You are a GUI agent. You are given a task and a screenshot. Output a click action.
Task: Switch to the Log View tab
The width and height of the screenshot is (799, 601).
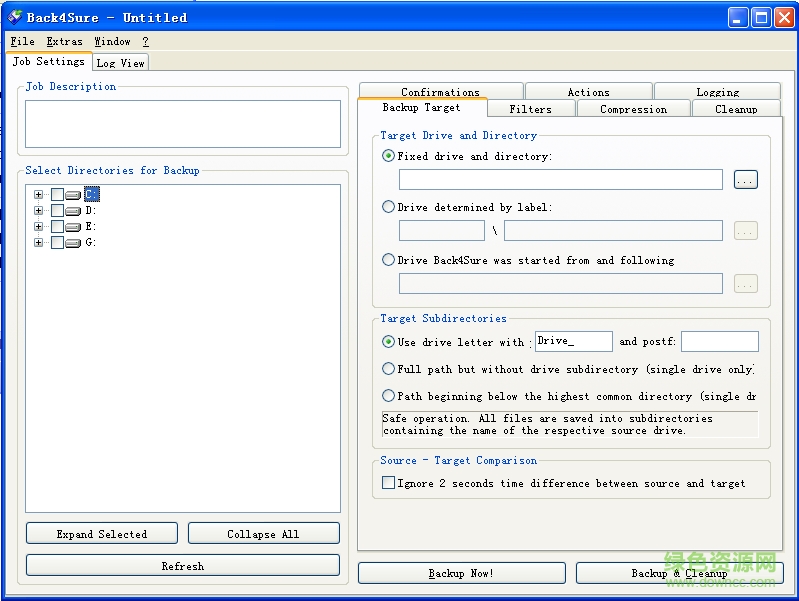click(x=120, y=63)
